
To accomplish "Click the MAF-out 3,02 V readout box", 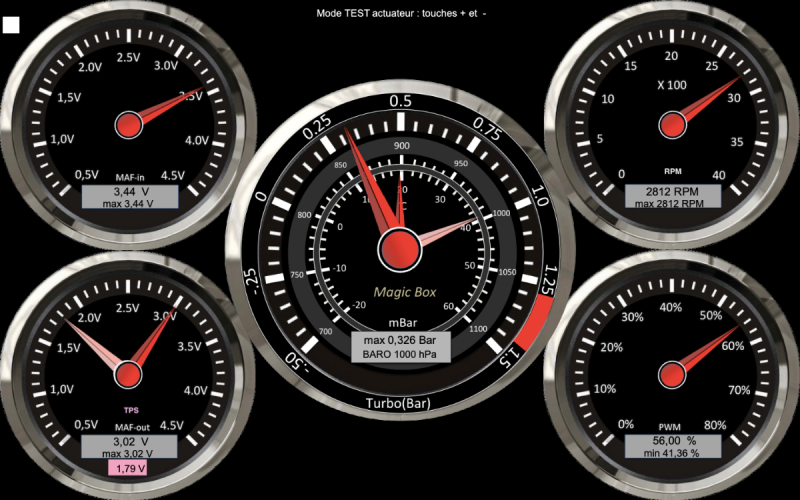I will (x=130, y=447).
